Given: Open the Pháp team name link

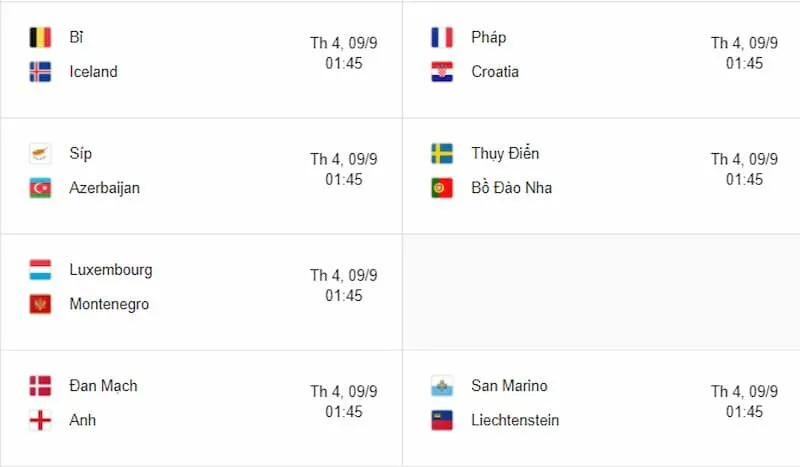Looking at the screenshot, I should tap(489, 38).
